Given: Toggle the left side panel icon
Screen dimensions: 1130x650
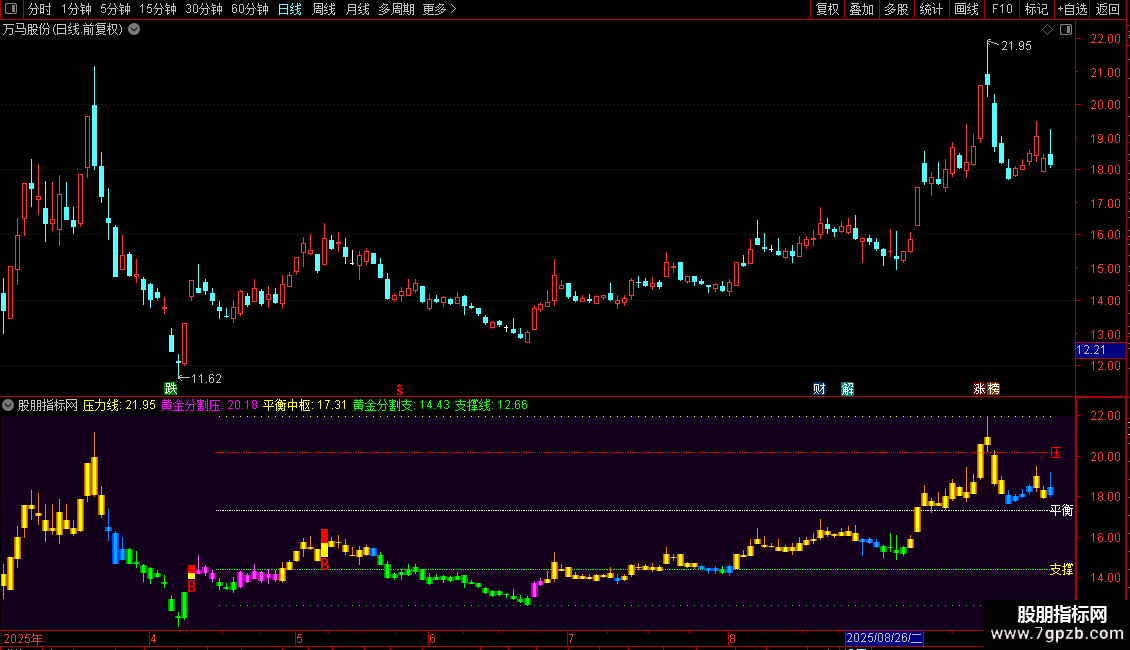Looking at the screenshot, I should tap(9, 9).
